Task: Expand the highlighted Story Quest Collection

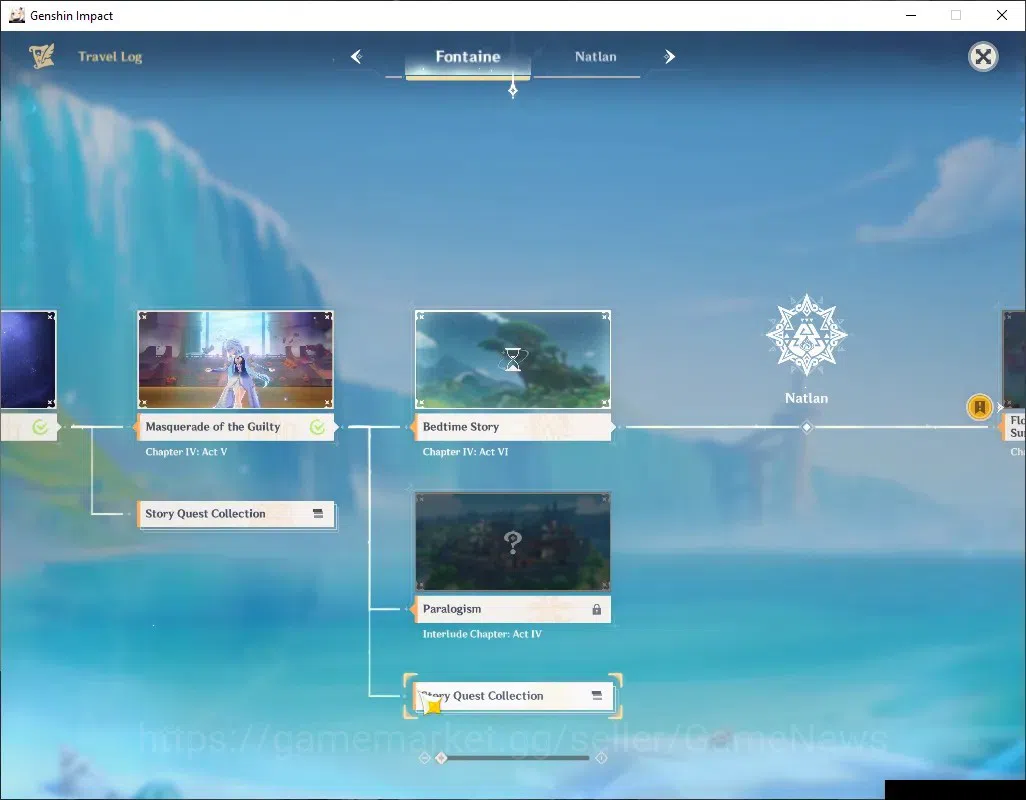Action: pos(514,696)
